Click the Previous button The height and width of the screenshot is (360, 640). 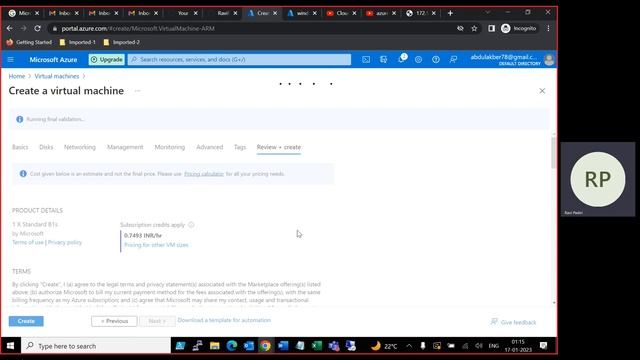pos(114,321)
